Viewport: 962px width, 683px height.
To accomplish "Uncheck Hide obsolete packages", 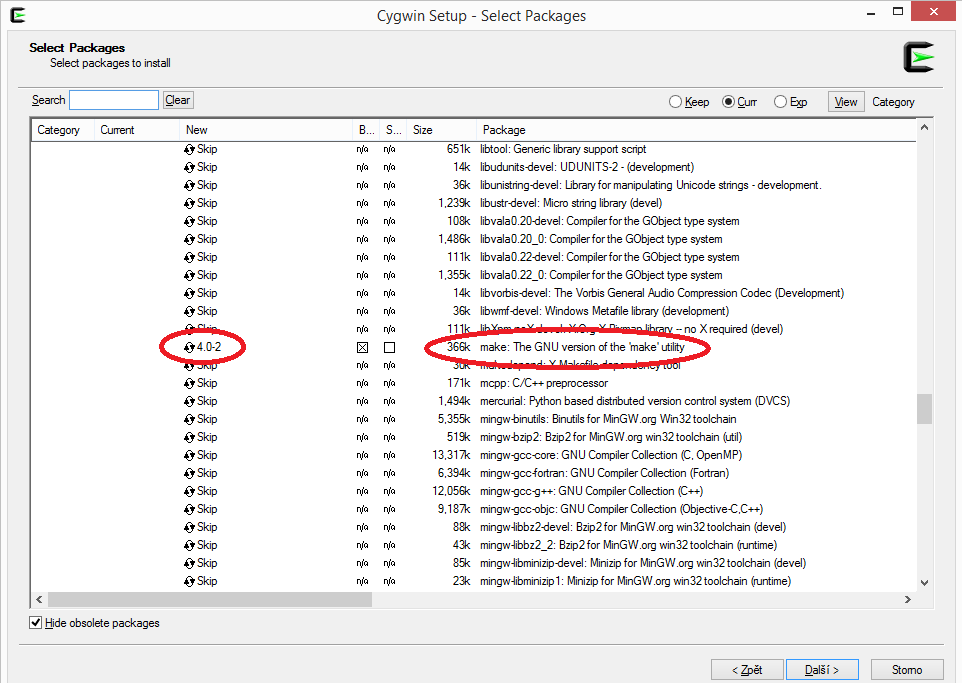I will pyautogui.click(x=36, y=622).
